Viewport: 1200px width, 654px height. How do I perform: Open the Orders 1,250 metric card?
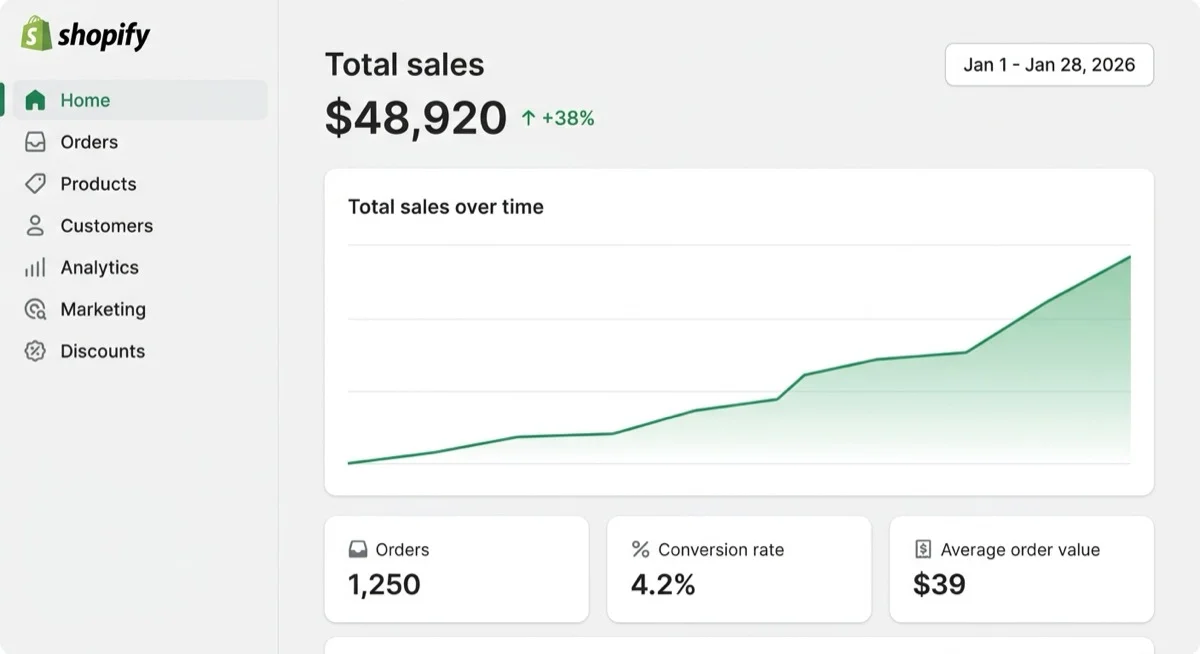456,569
